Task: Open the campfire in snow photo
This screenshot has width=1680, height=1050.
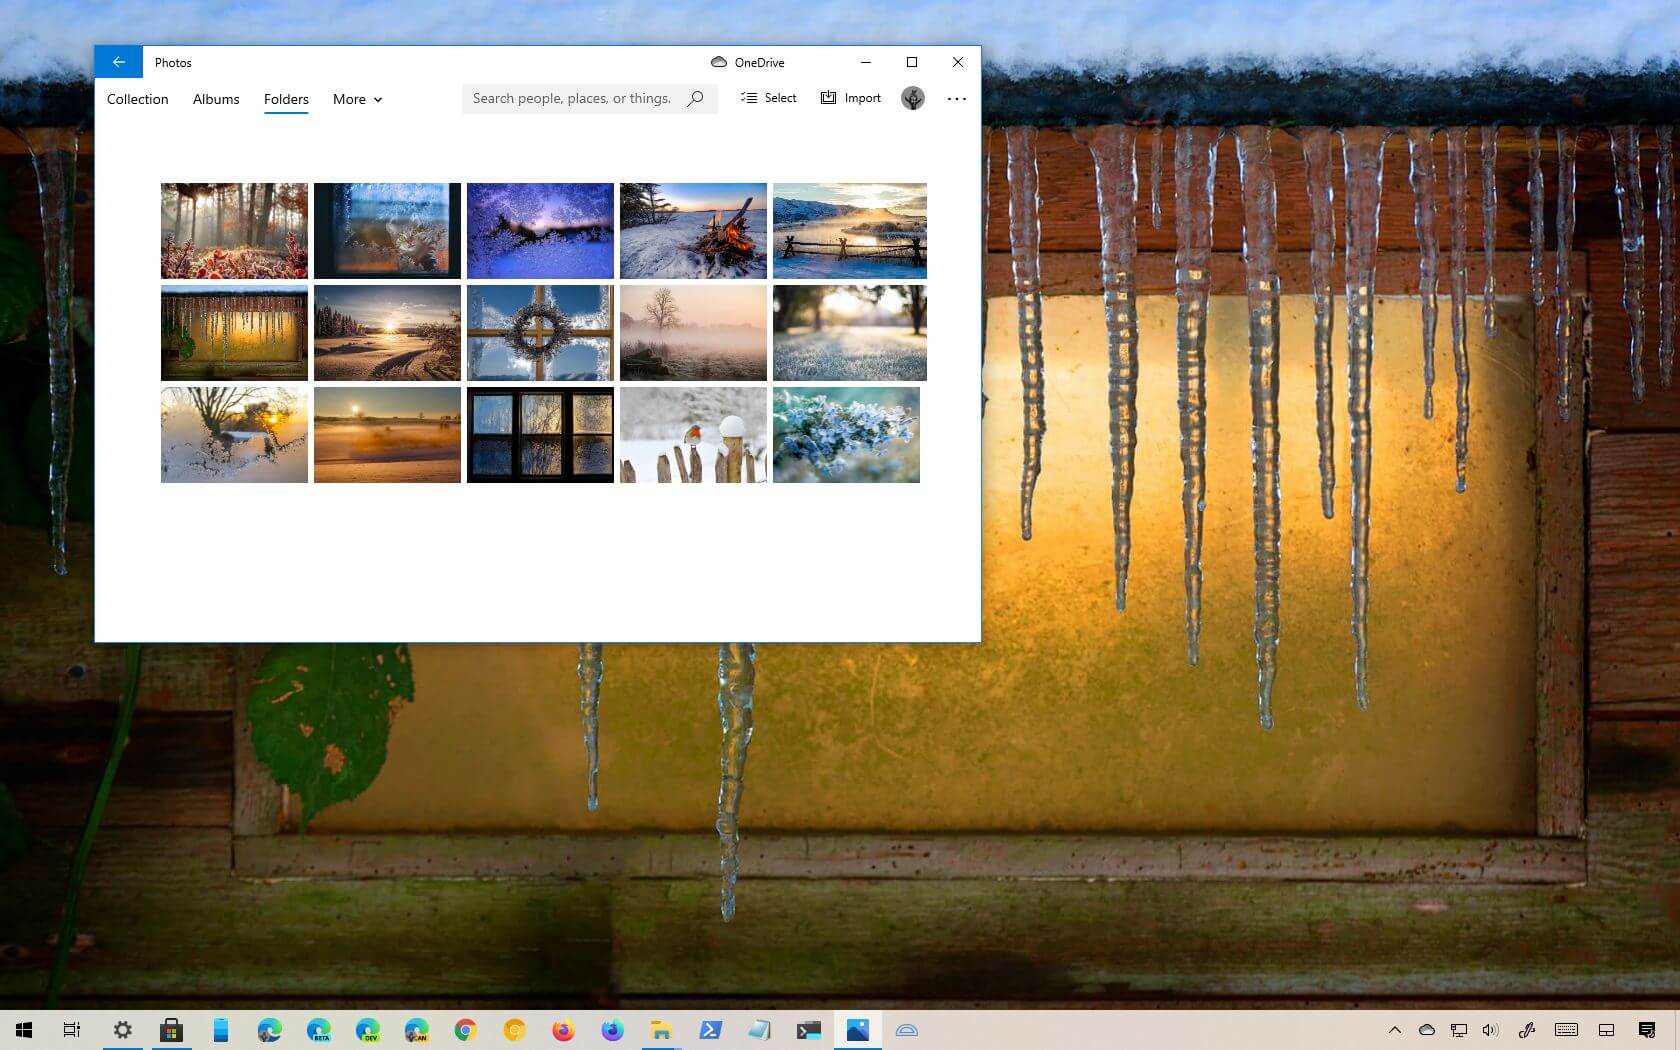Action: point(693,231)
